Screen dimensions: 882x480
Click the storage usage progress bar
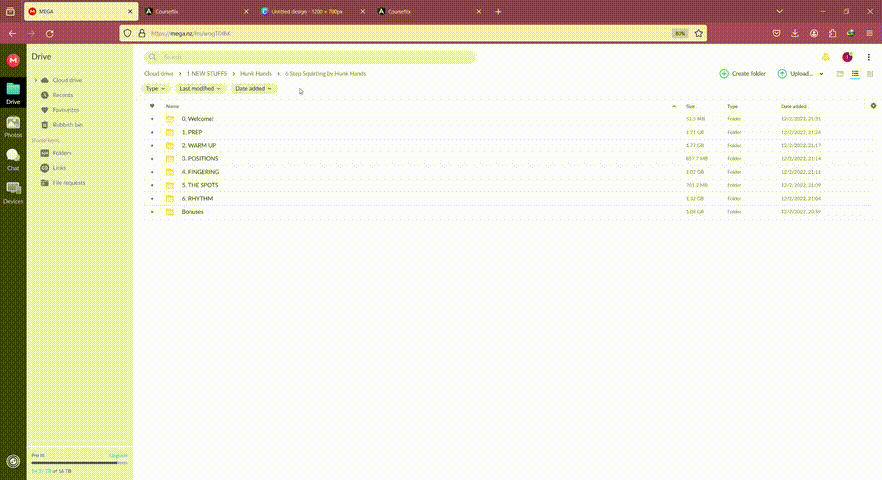pos(79,463)
